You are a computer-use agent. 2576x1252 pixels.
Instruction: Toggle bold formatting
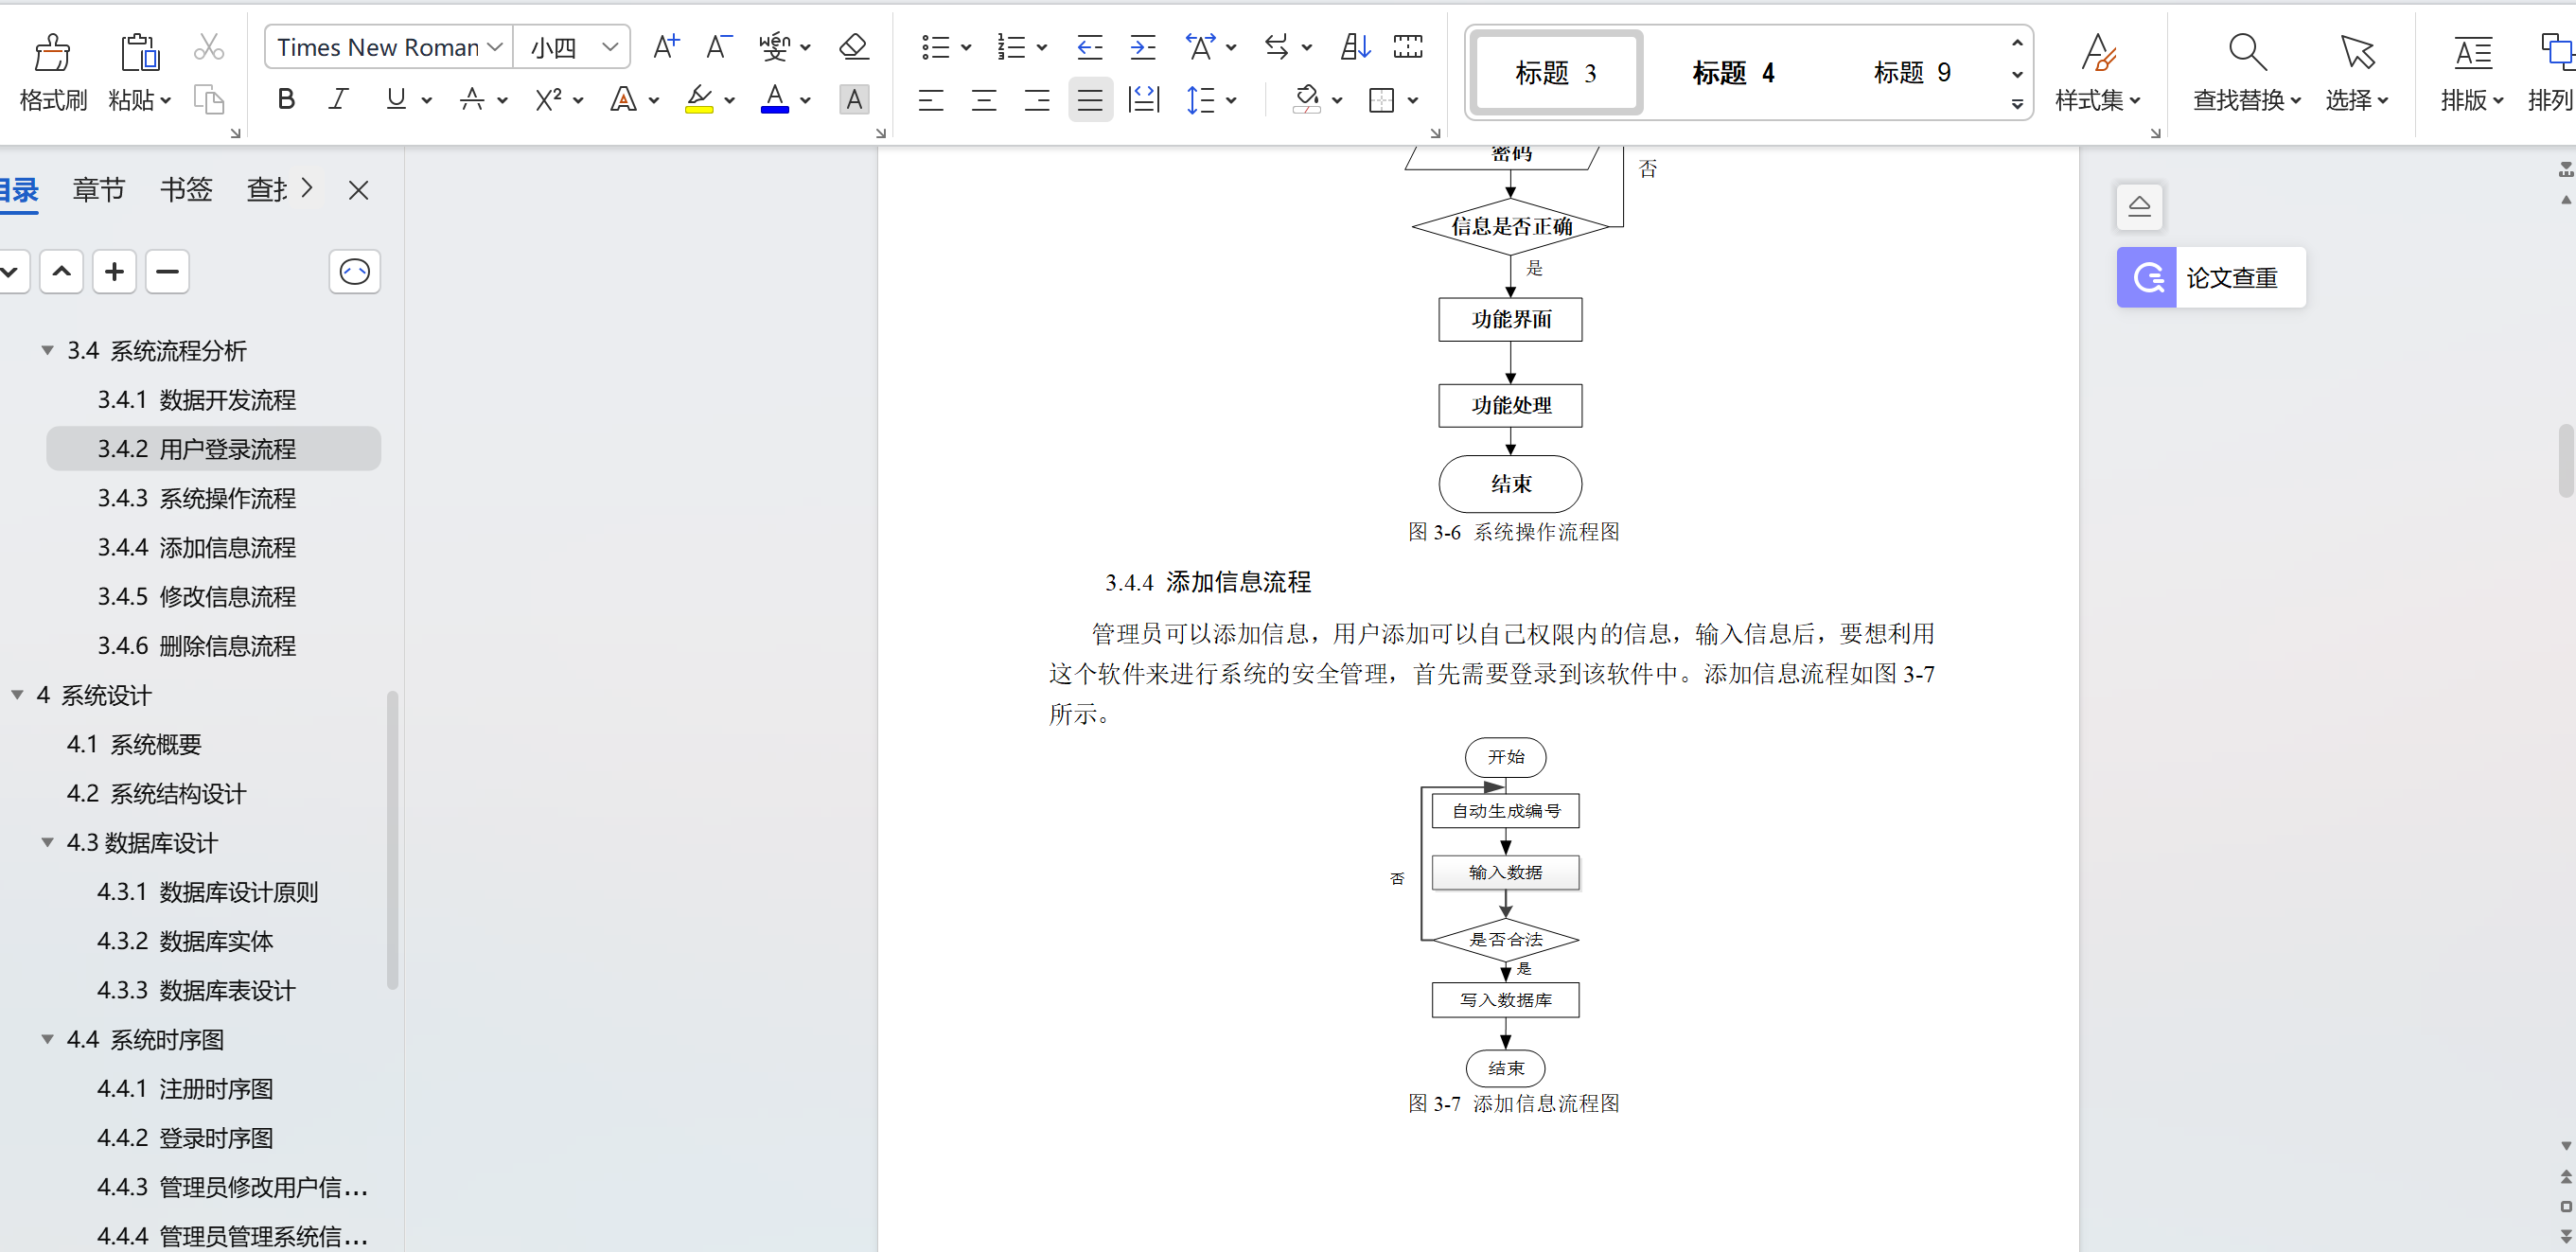(x=286, y=99)
